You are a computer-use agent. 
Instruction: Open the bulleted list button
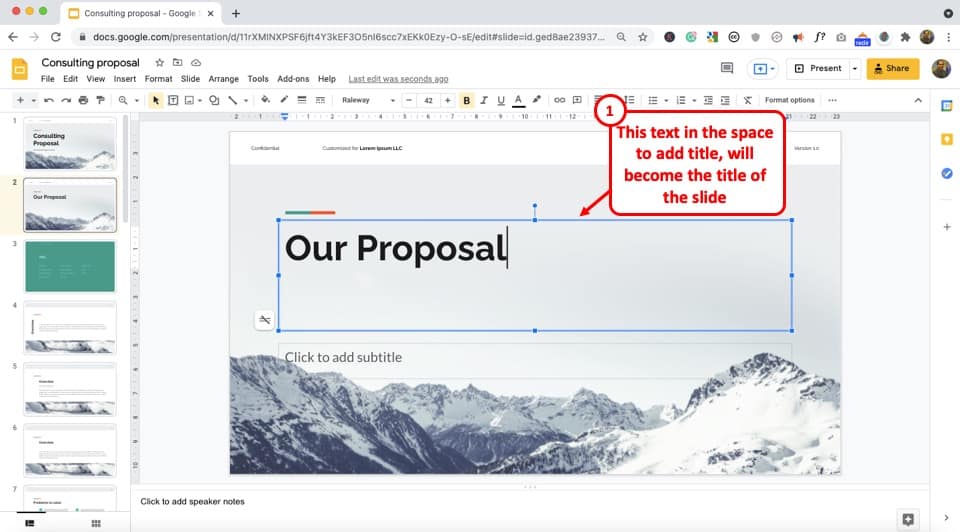653,100
